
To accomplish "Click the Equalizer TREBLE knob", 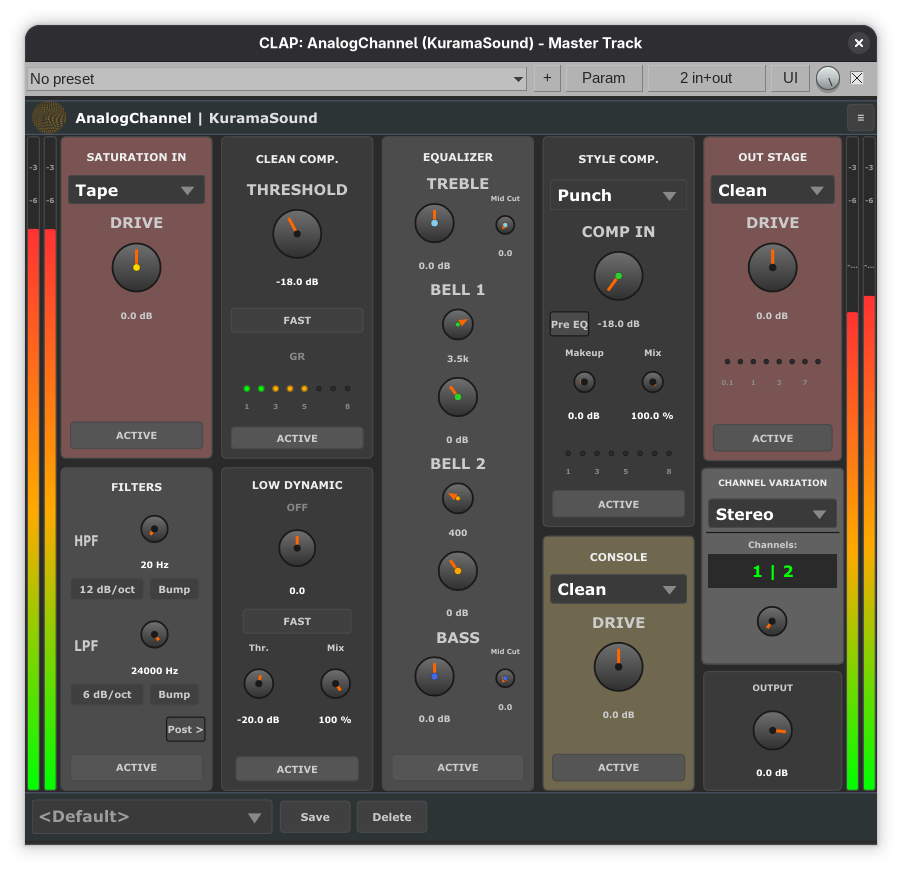I will [434, 223].
